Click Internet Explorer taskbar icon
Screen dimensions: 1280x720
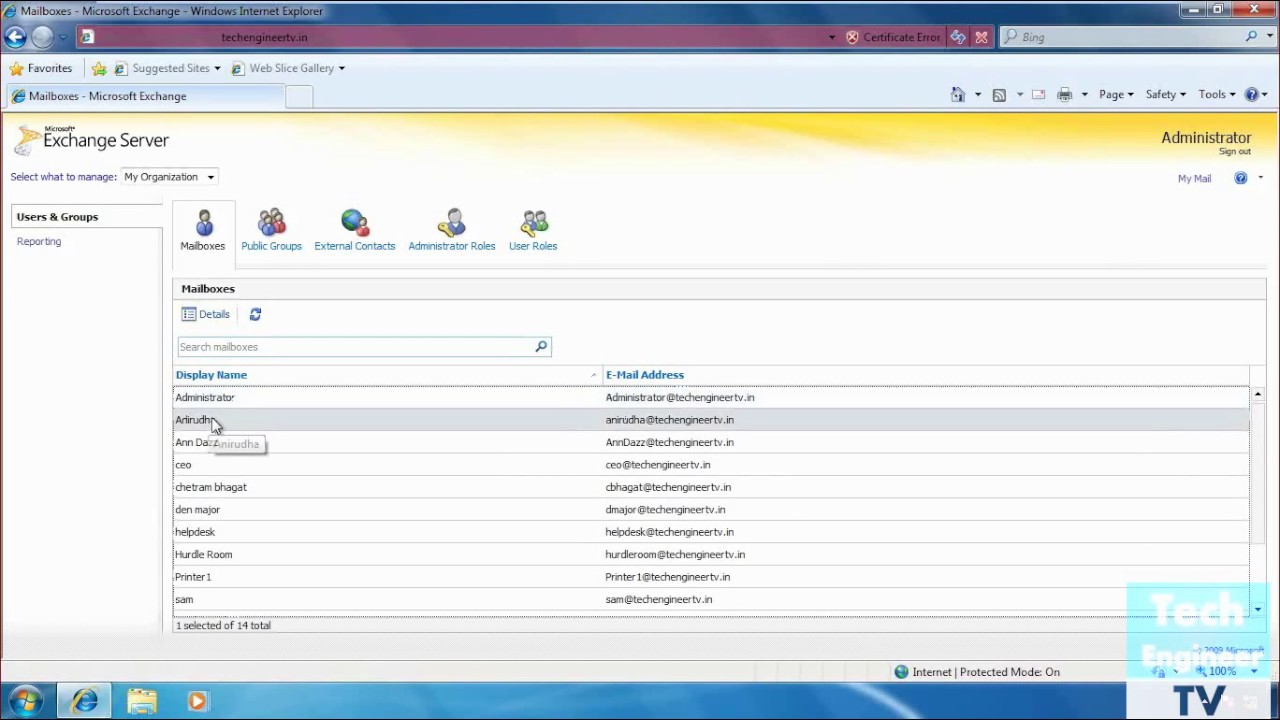point(85,701)
